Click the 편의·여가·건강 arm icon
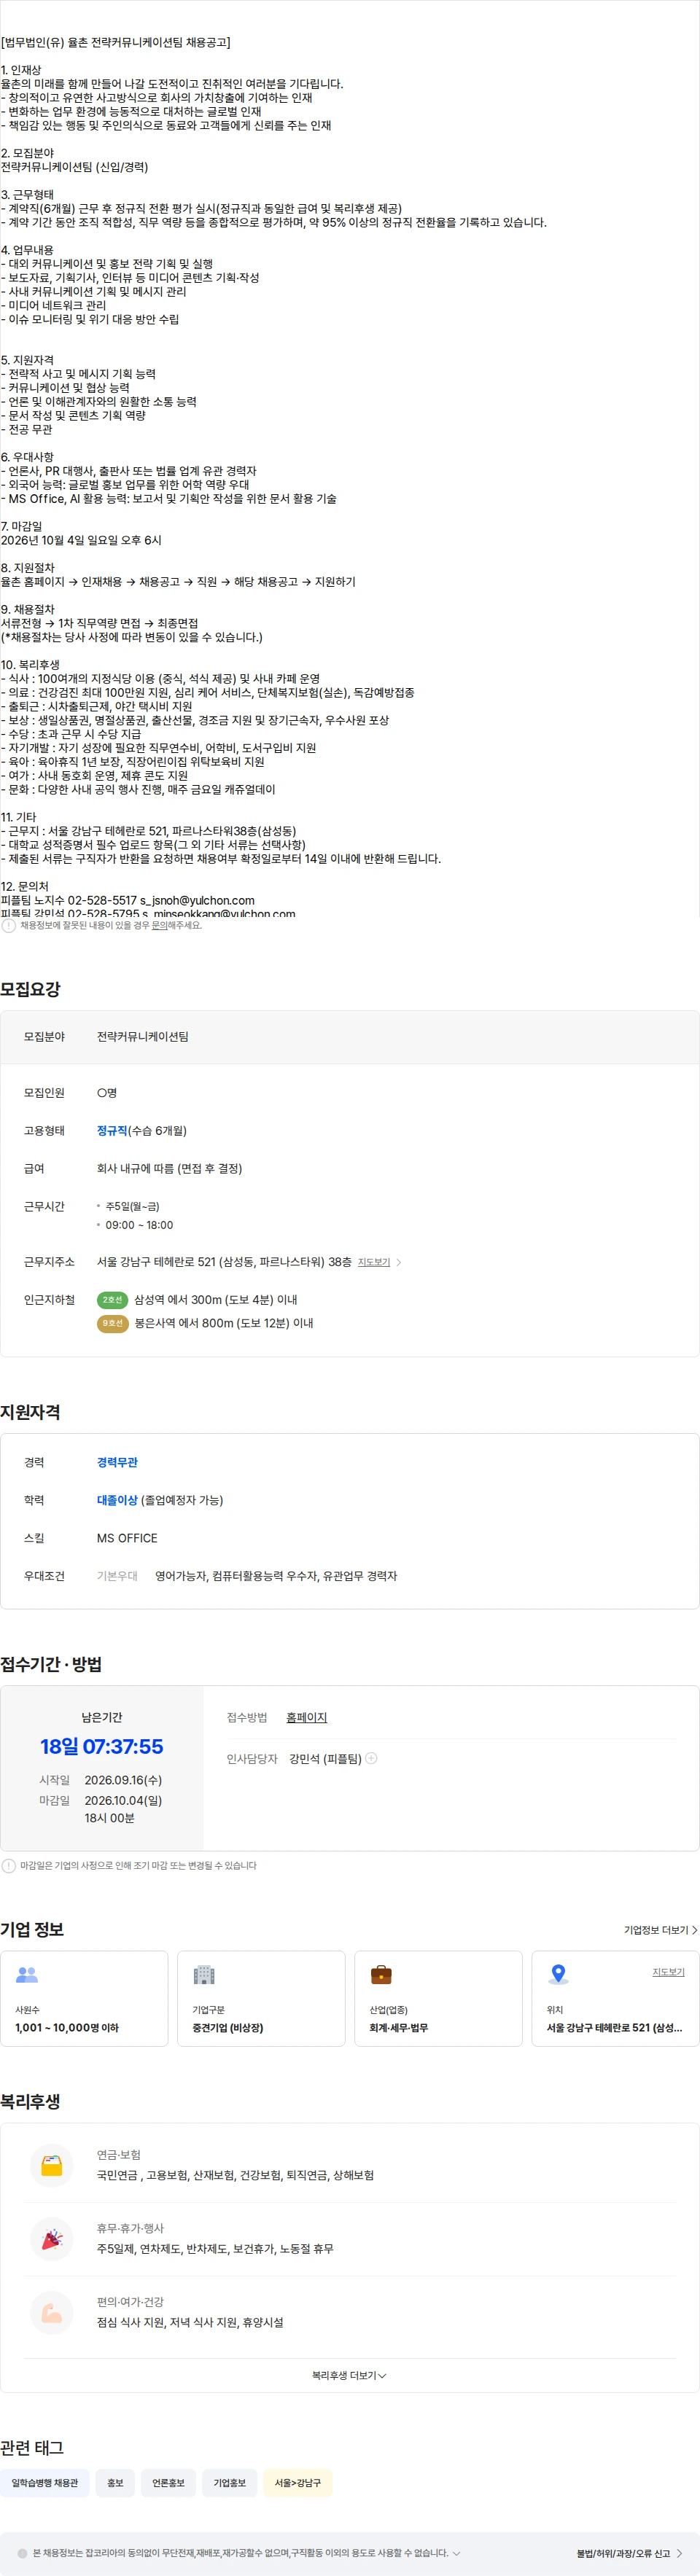 [x=52, y=2313]
